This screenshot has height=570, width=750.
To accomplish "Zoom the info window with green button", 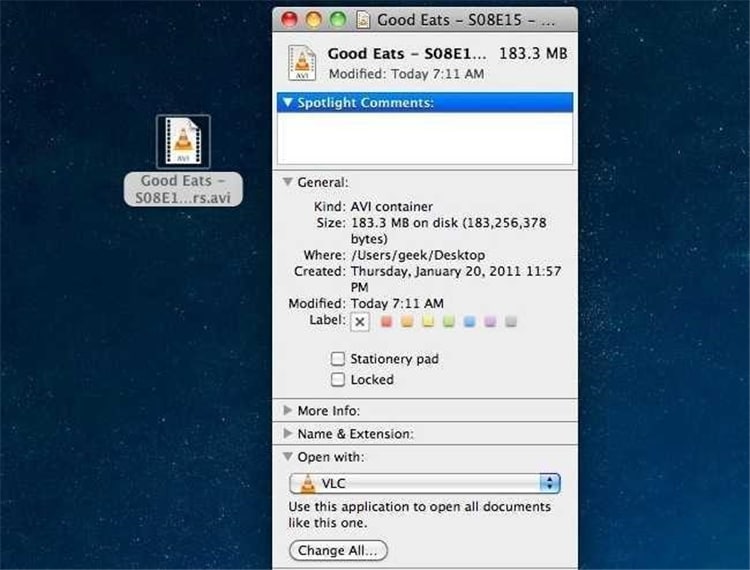I will coord(338,20).
